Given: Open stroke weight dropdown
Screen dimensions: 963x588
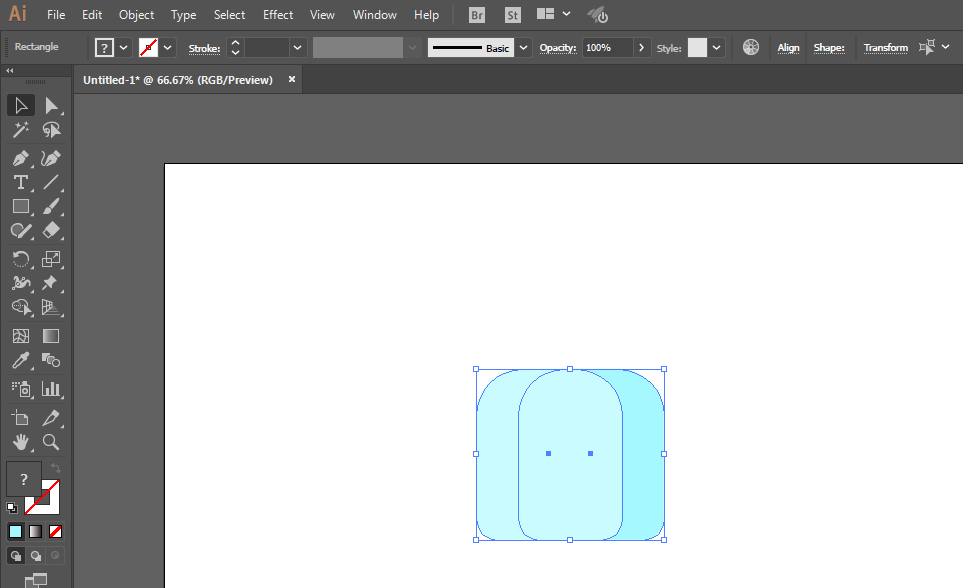Looking at the screenshot, I should click(297, 47).
